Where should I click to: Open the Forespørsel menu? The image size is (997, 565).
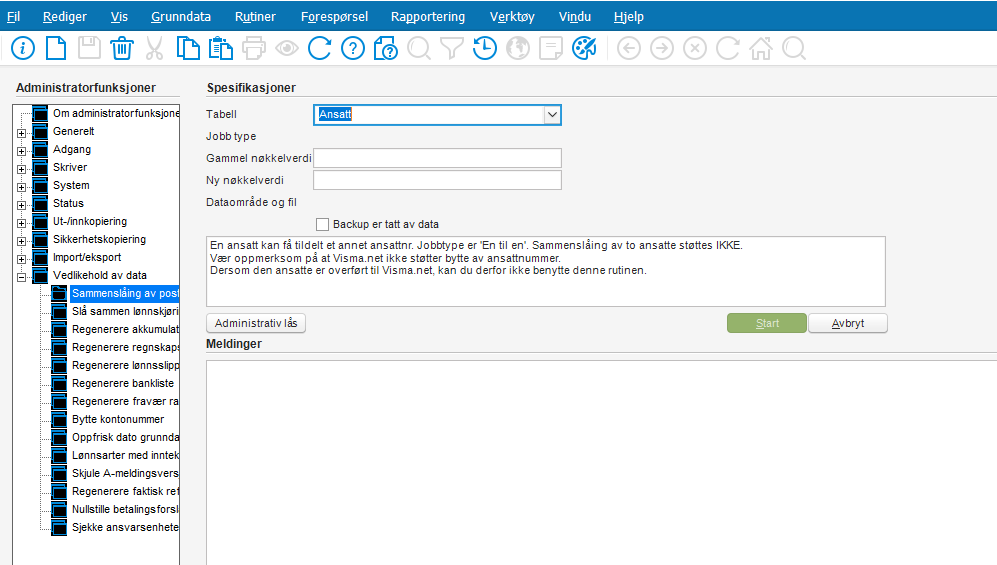point(334,17)
